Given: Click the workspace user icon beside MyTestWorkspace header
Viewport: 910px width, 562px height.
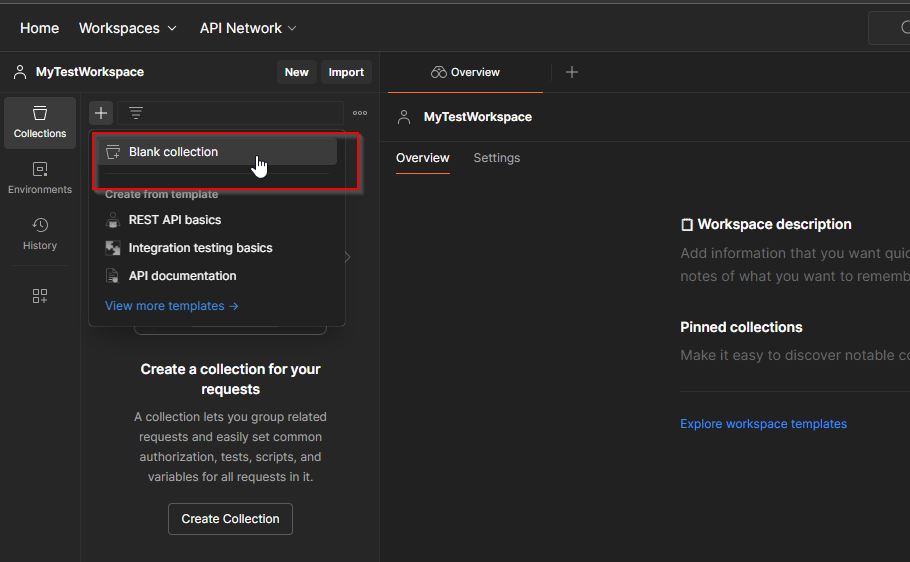Looking at the screenshot, I should point(20,72).
